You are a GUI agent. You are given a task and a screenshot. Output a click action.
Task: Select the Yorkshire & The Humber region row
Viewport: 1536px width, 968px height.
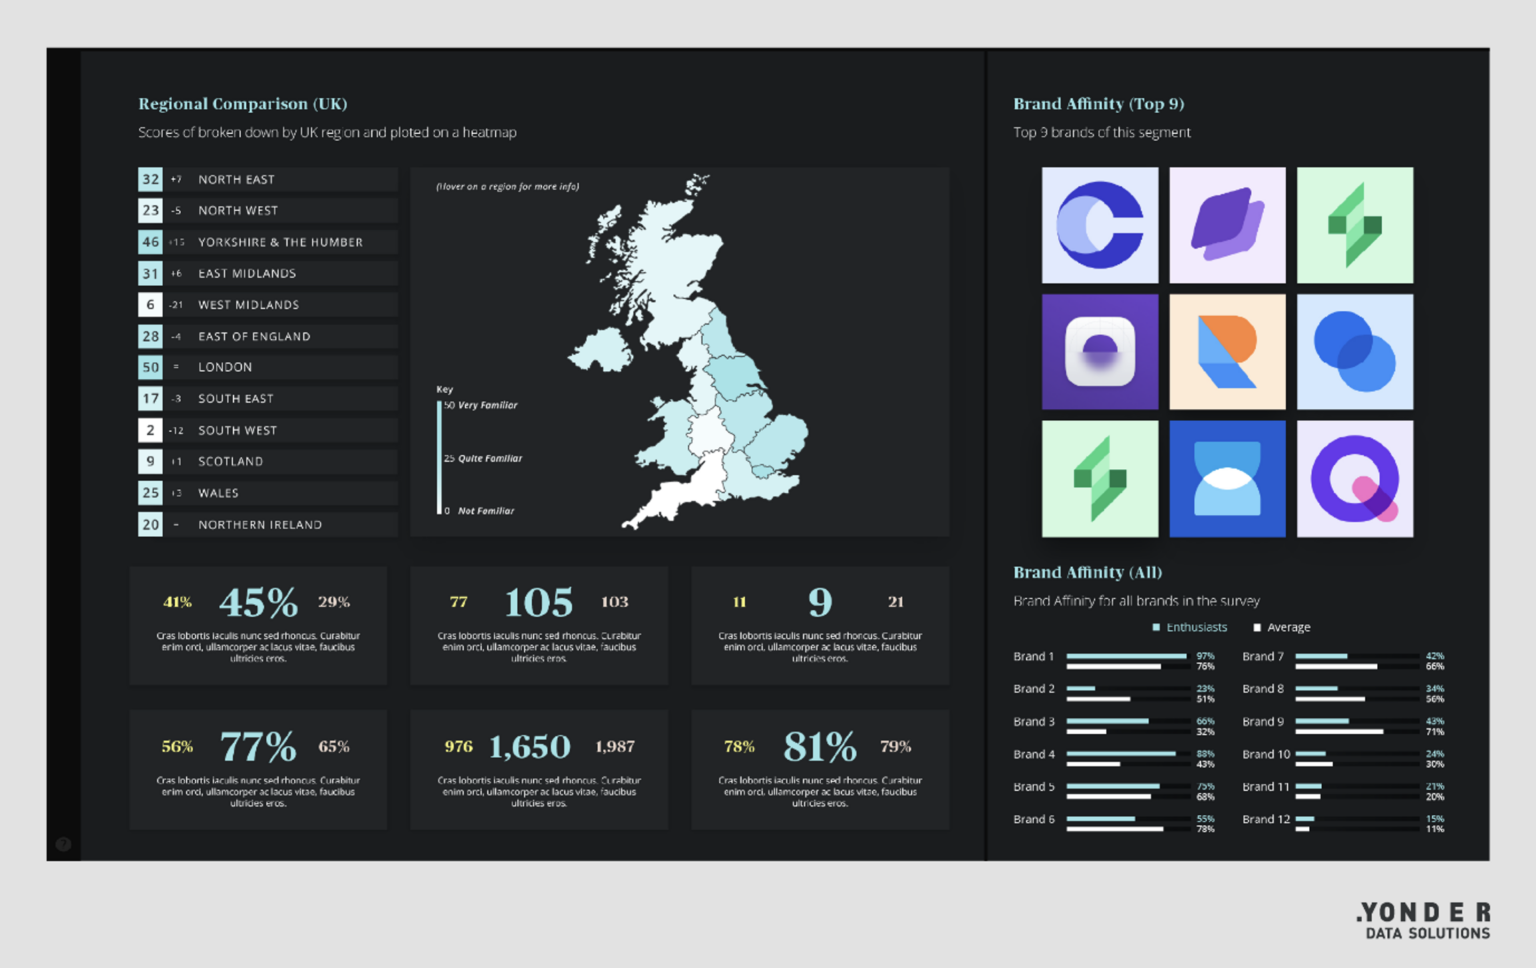pyautogui.click(x=266, y=241)
